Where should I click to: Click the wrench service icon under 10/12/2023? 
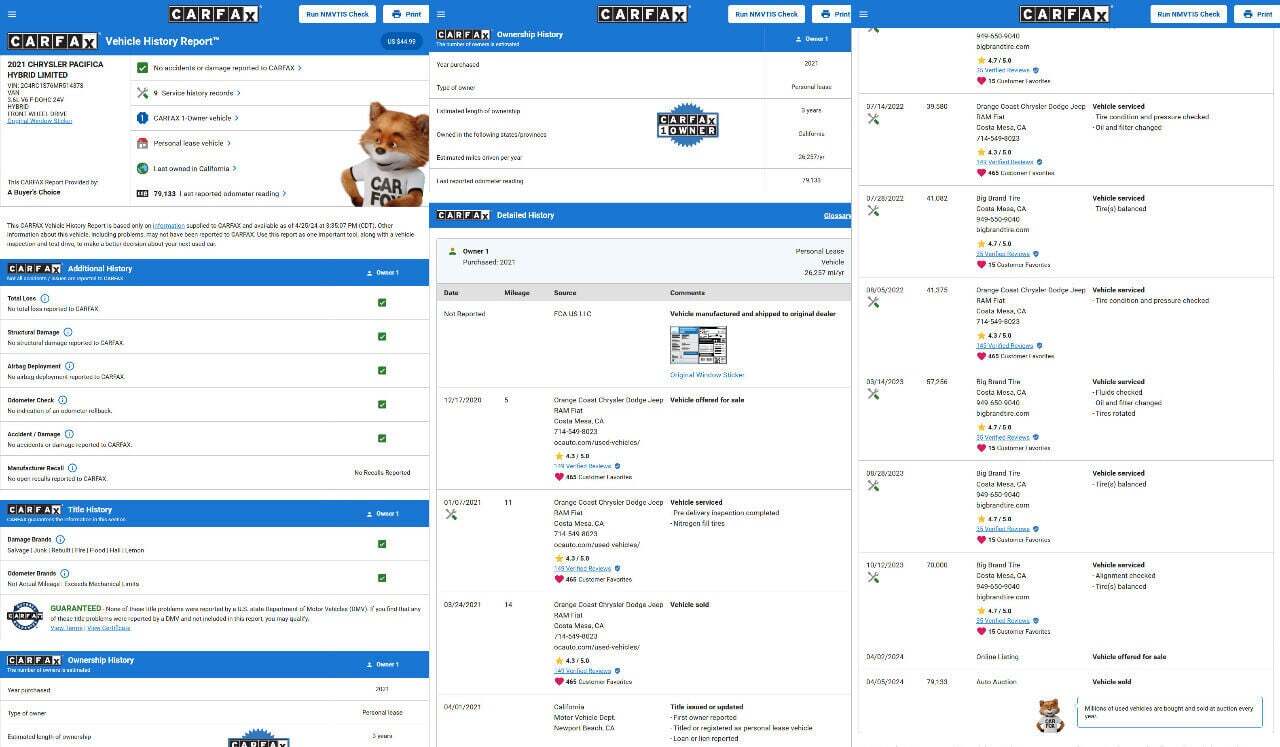click(x=873, y=578)
